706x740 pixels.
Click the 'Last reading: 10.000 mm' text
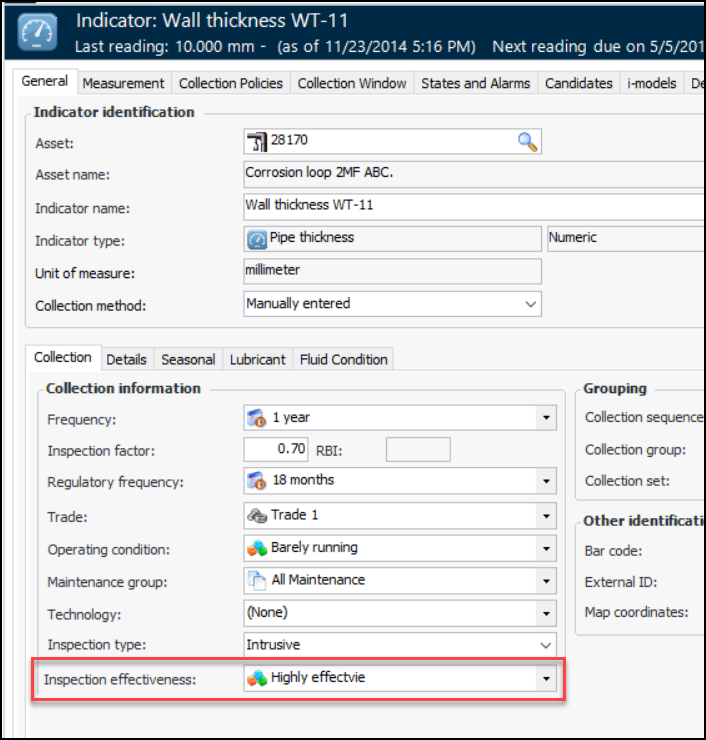(165, 47)
